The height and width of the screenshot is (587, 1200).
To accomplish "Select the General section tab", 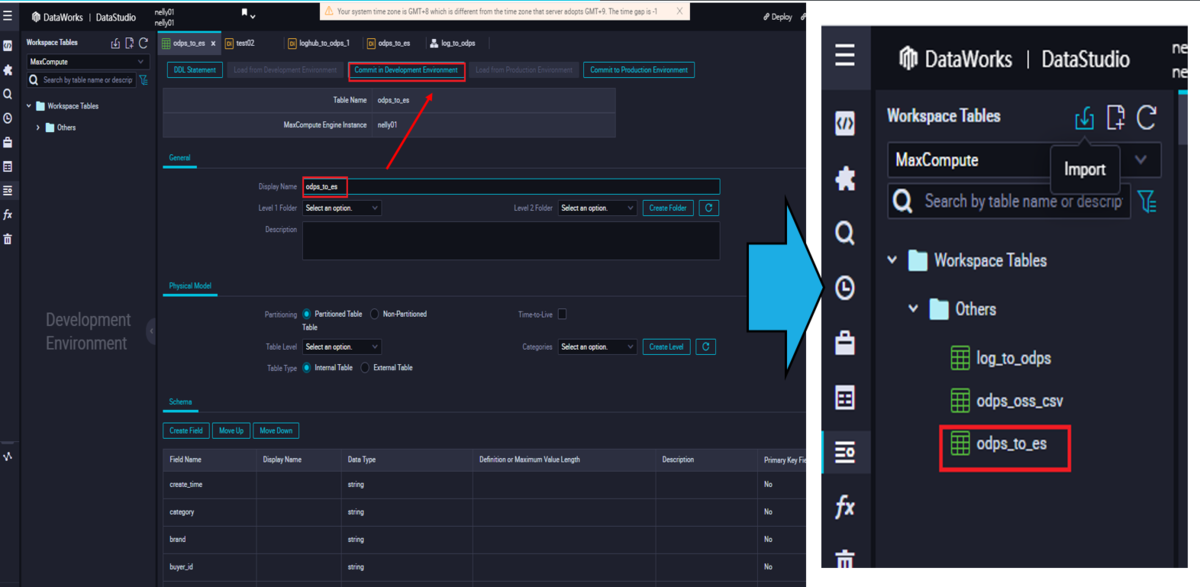I will tap(180, 158).
